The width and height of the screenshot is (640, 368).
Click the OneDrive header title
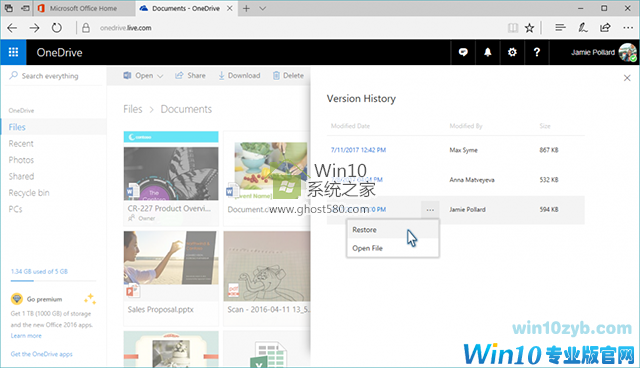click(60, 52)
